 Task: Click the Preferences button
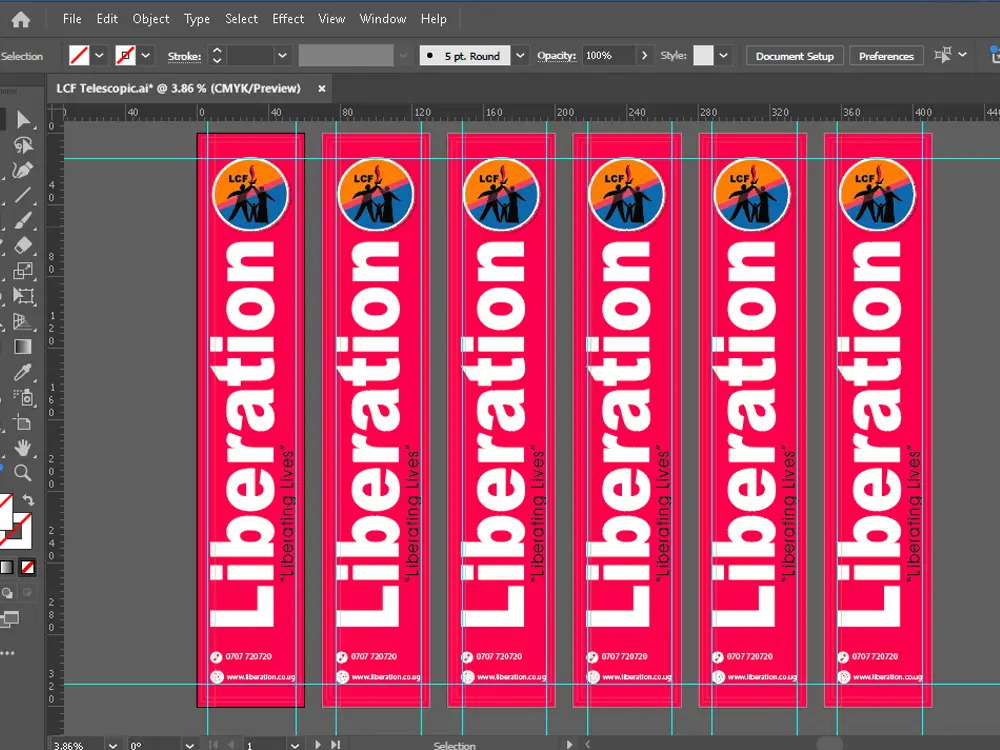(886, 56)
